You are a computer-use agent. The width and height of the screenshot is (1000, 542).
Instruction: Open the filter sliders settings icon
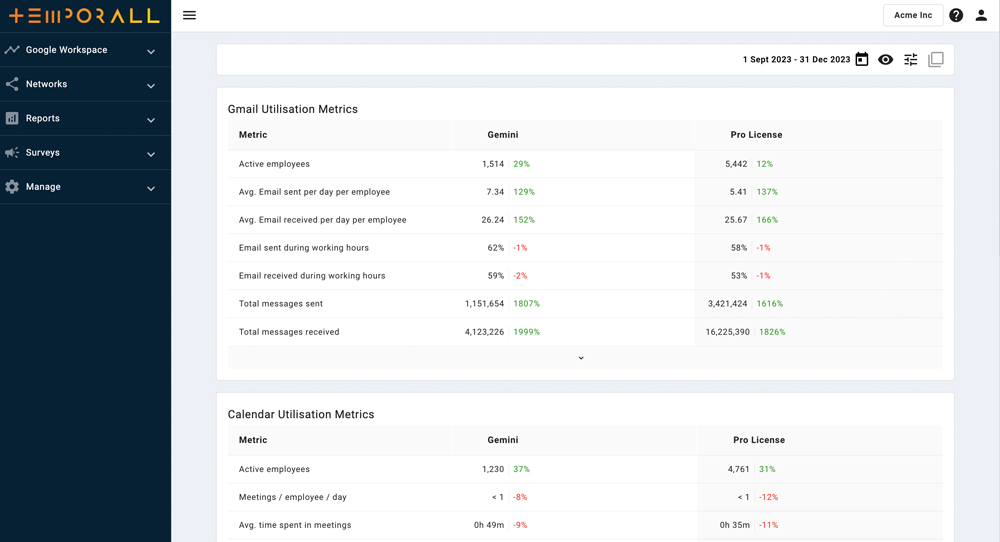911,59
